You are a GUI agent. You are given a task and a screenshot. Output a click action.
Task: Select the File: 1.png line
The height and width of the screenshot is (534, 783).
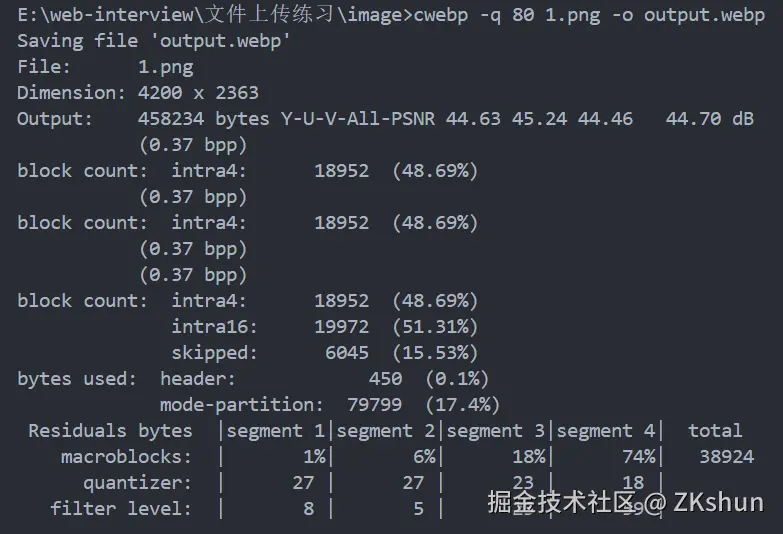[x=105, y=67]
